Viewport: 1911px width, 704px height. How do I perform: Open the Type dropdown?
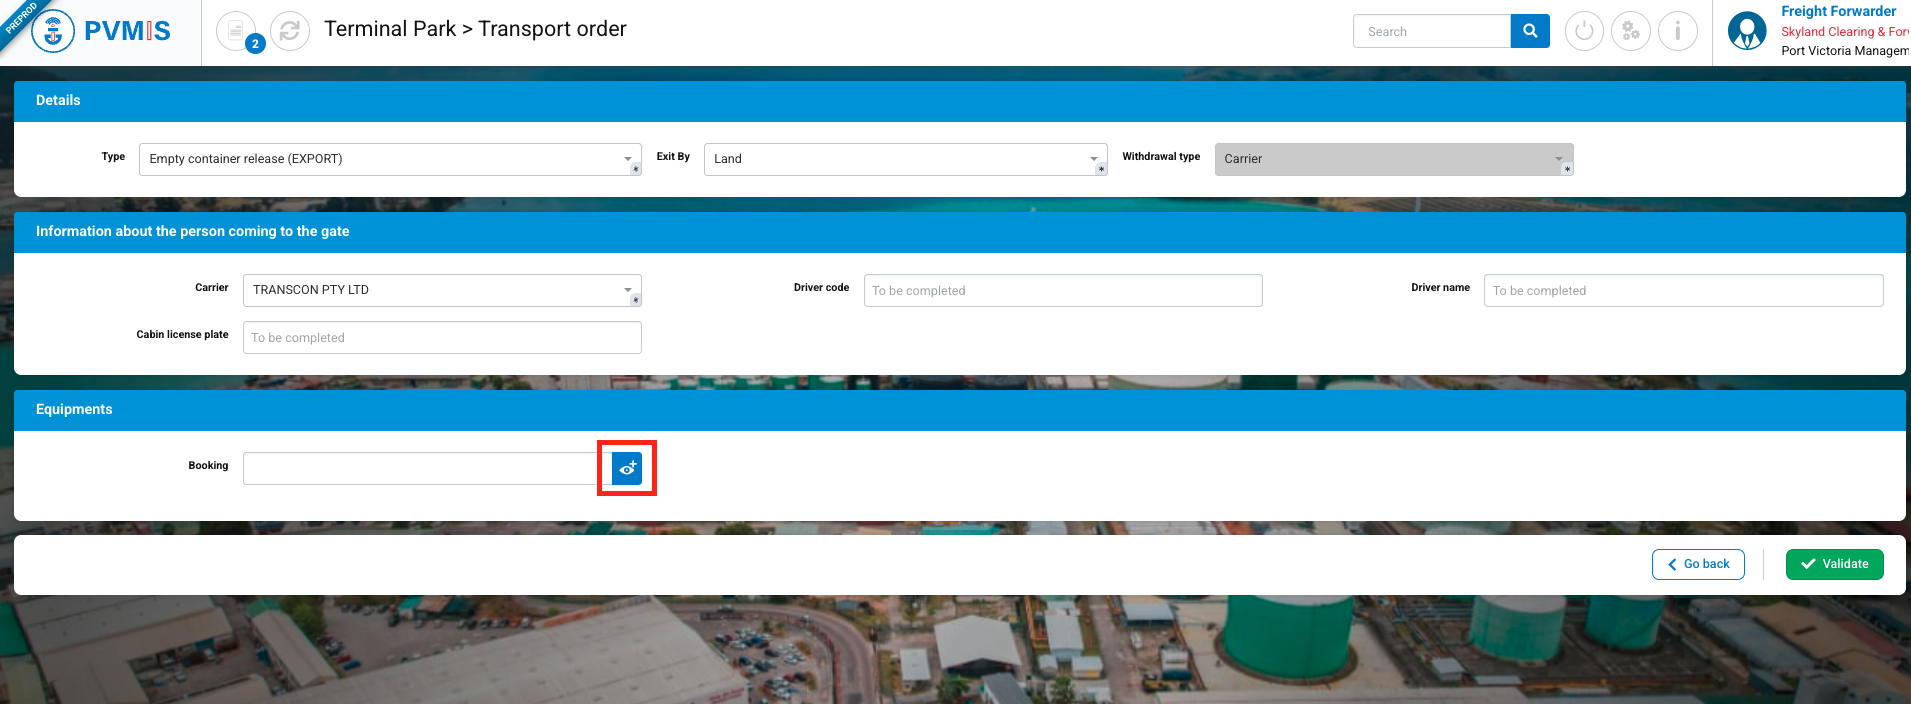click(389, 159)
